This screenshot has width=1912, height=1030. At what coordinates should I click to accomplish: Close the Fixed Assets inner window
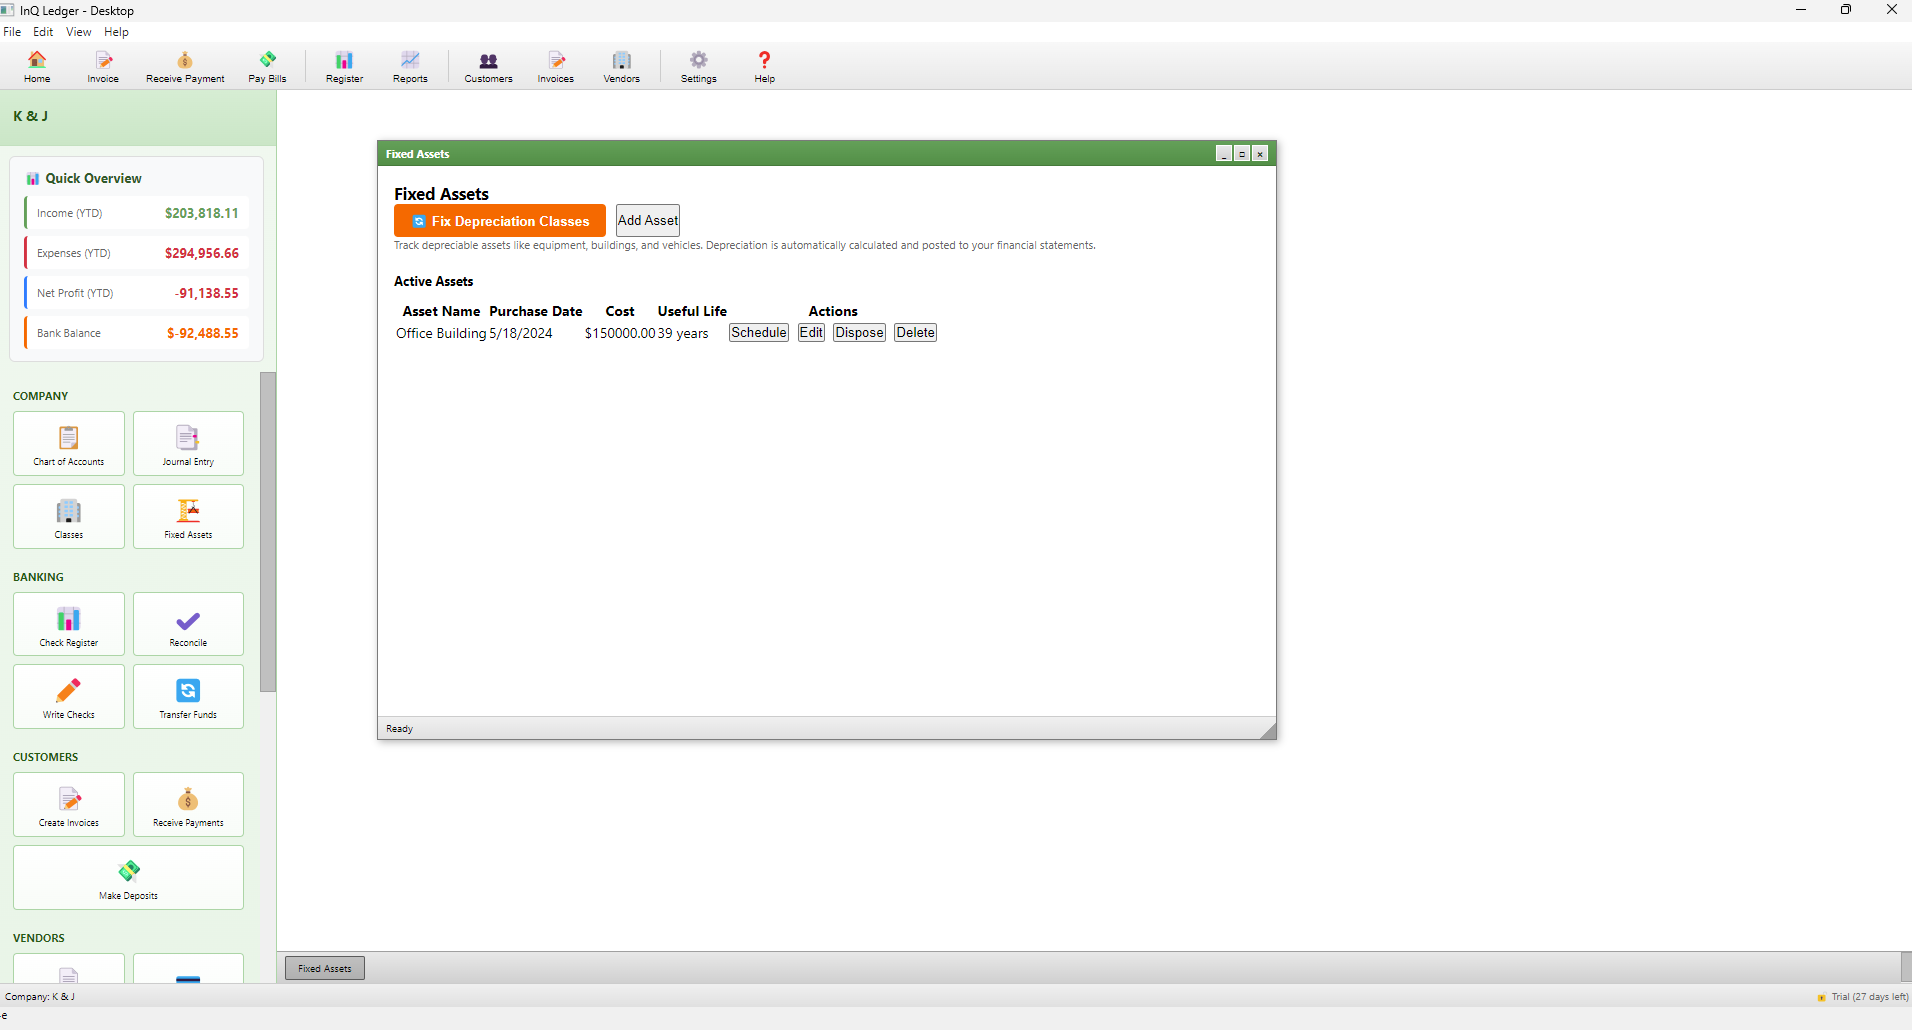[1260, 154]
